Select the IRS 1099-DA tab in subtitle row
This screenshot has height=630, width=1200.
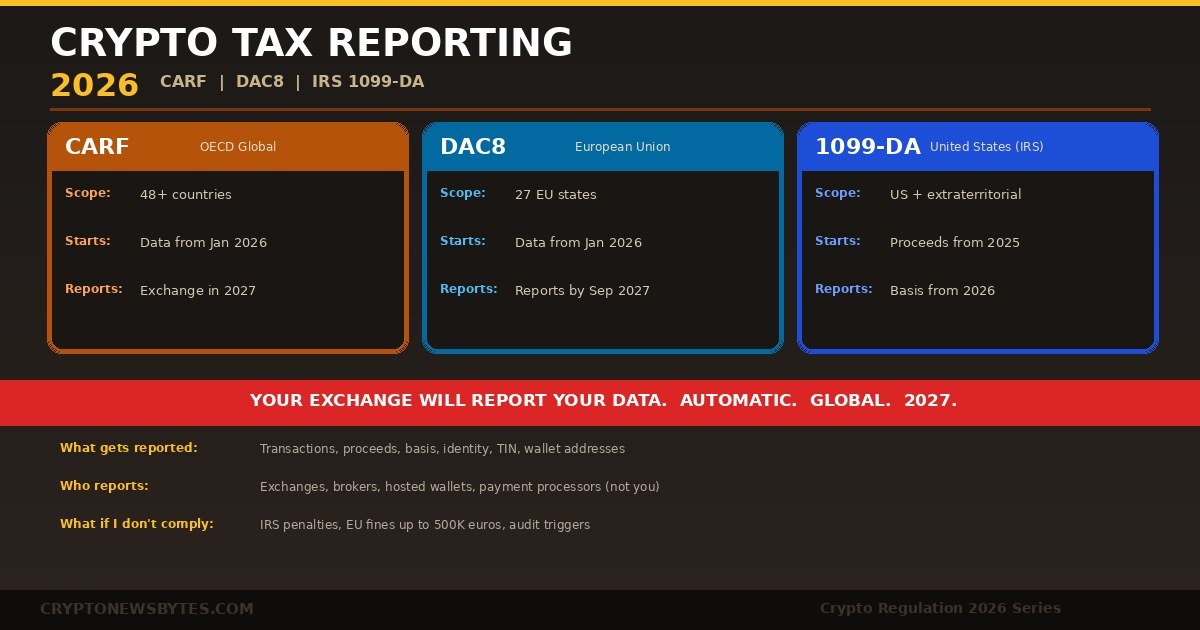(368, 82)
